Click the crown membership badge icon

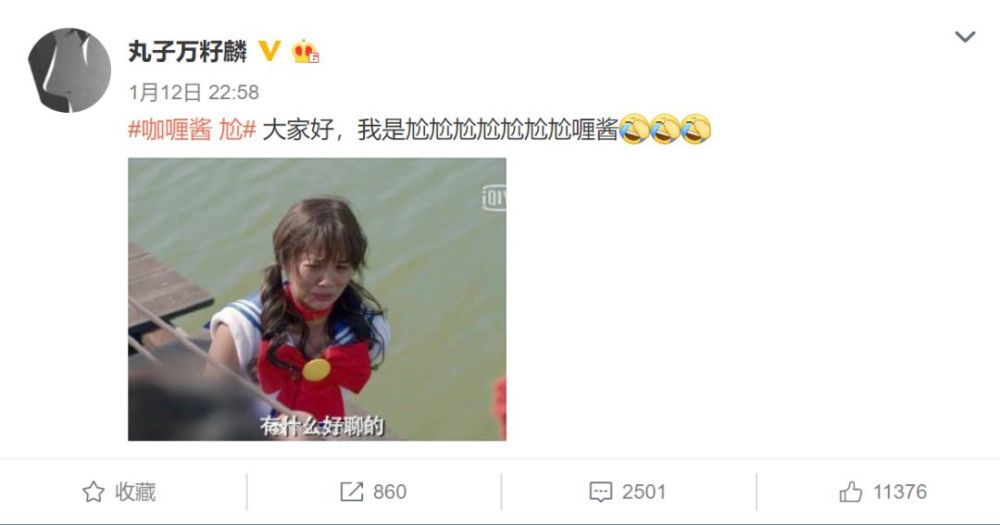click(x=305, y=51)
